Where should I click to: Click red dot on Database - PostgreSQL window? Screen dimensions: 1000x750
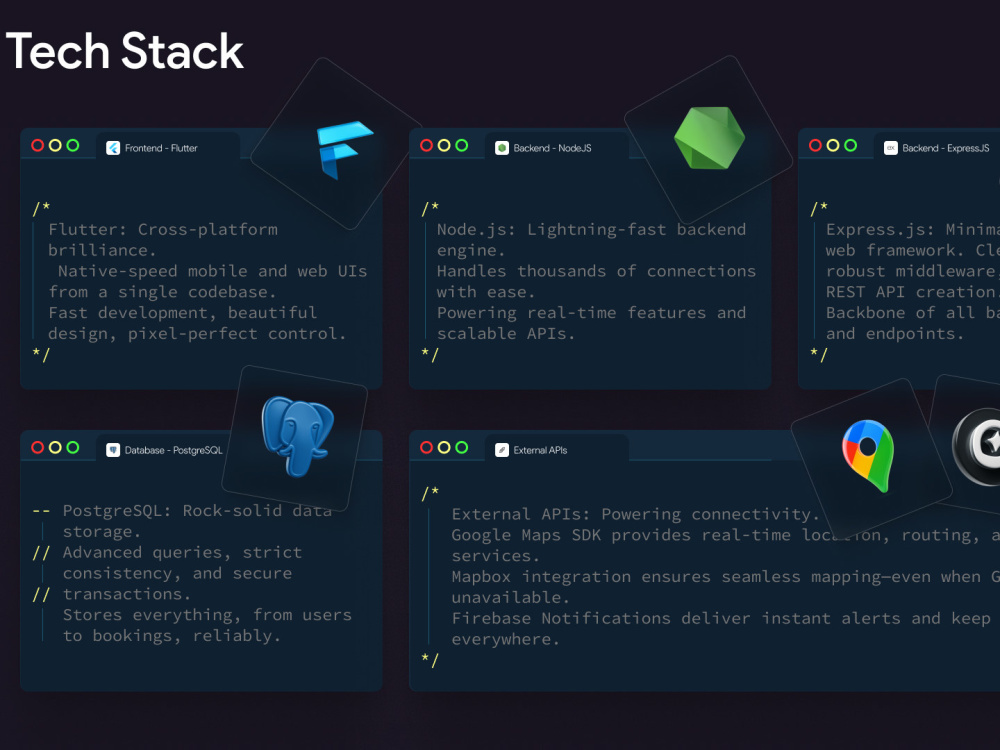(x=38, y=447)
